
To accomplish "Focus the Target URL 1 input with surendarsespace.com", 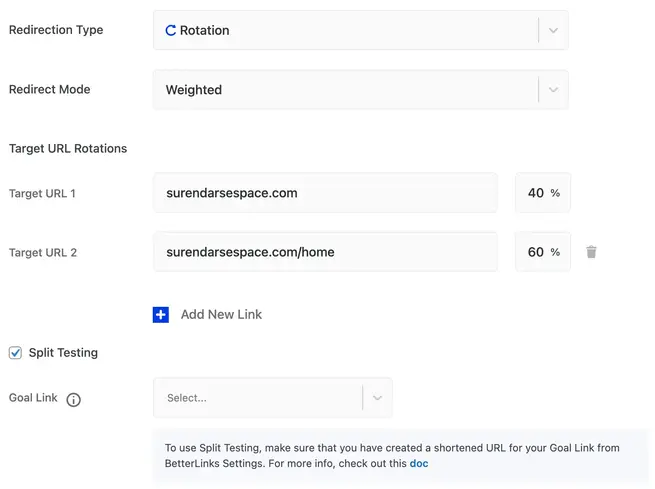I will tap(325, 193).
